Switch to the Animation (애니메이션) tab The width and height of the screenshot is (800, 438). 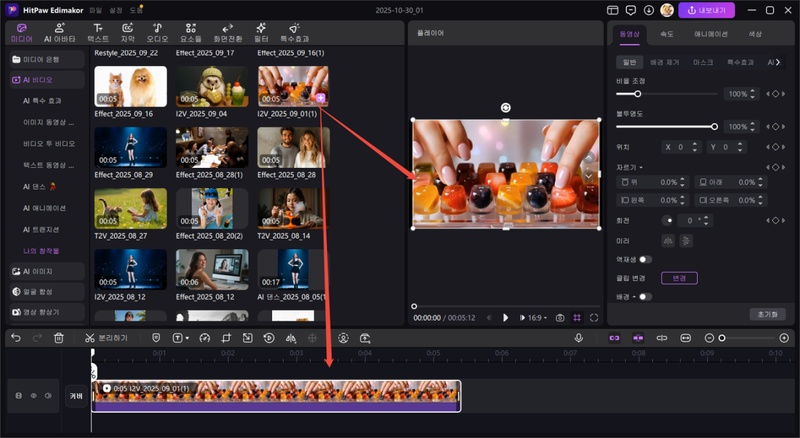710,34
